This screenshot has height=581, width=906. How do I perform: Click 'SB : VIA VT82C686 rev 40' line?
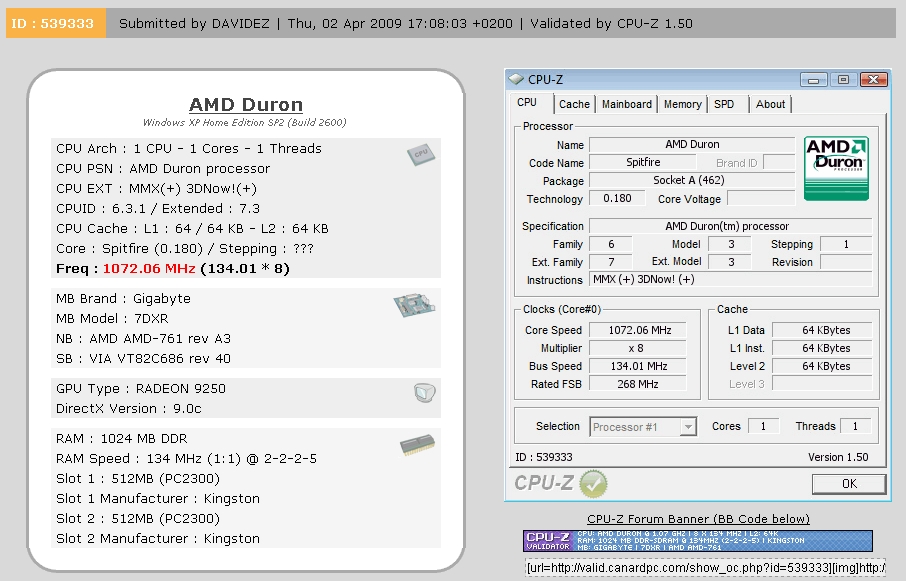143,359
